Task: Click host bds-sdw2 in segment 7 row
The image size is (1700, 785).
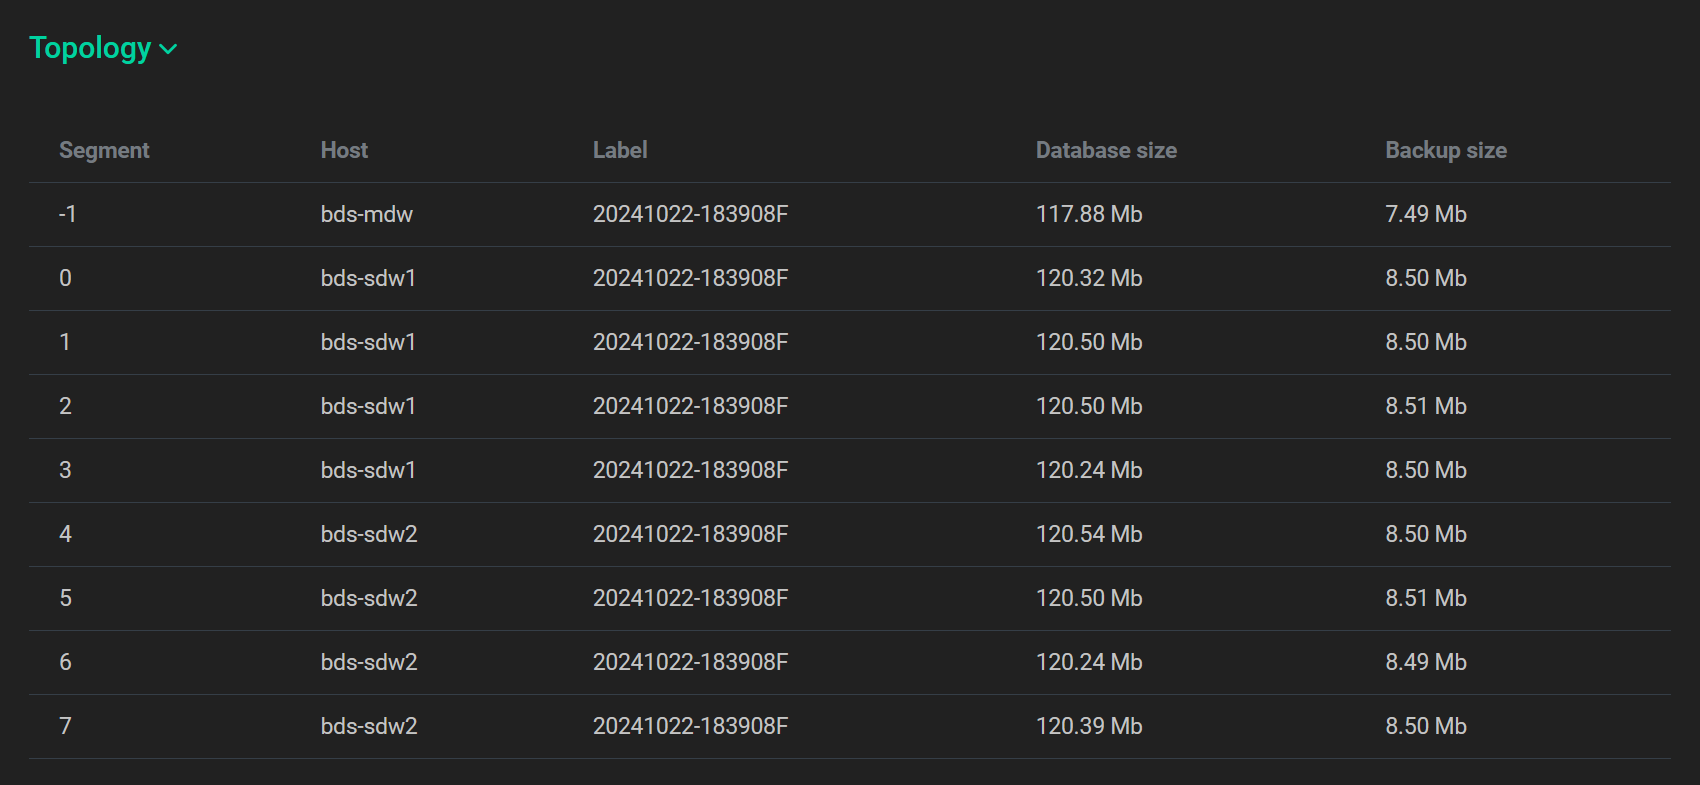Action: pos(369,726)
